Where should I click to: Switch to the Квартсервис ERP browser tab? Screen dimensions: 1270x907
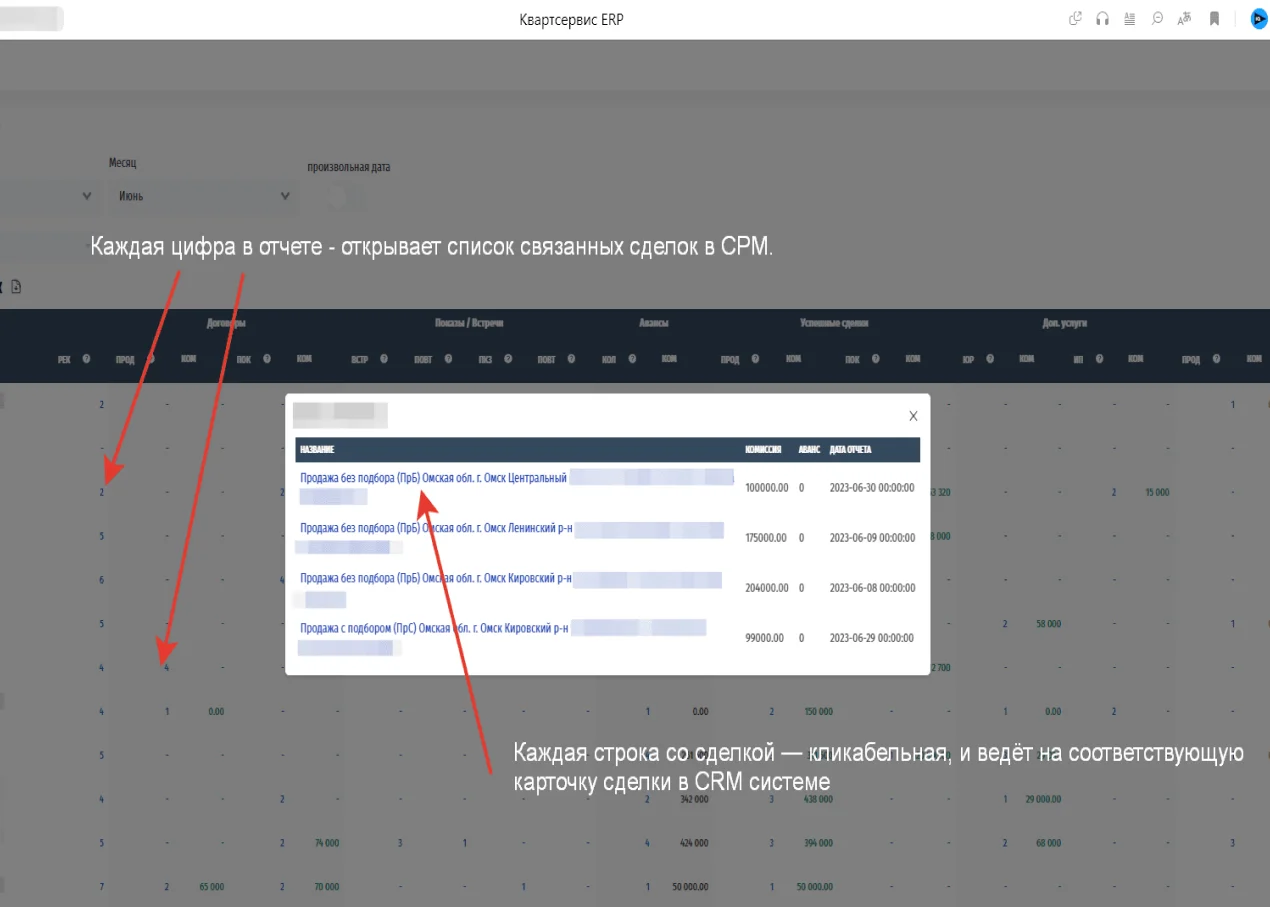coord(30,18)
